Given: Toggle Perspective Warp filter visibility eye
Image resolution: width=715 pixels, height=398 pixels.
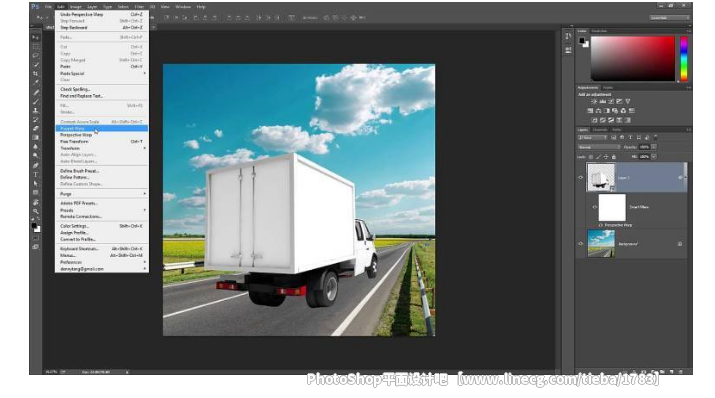Looking at the screenshot, I should coord(601,225).
